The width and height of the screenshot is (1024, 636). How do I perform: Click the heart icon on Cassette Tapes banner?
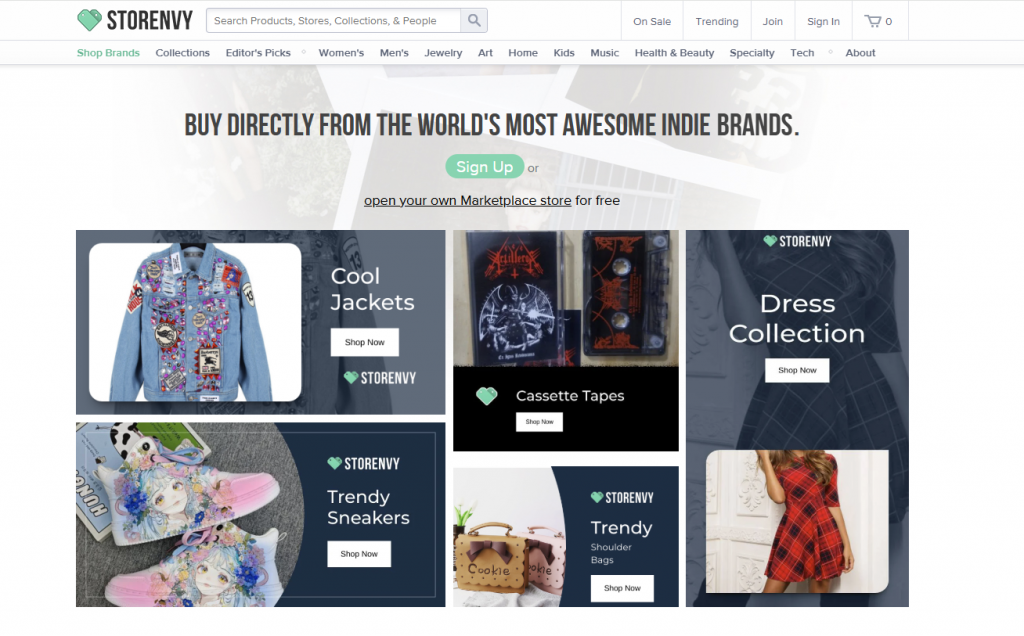tap(487, 396)
